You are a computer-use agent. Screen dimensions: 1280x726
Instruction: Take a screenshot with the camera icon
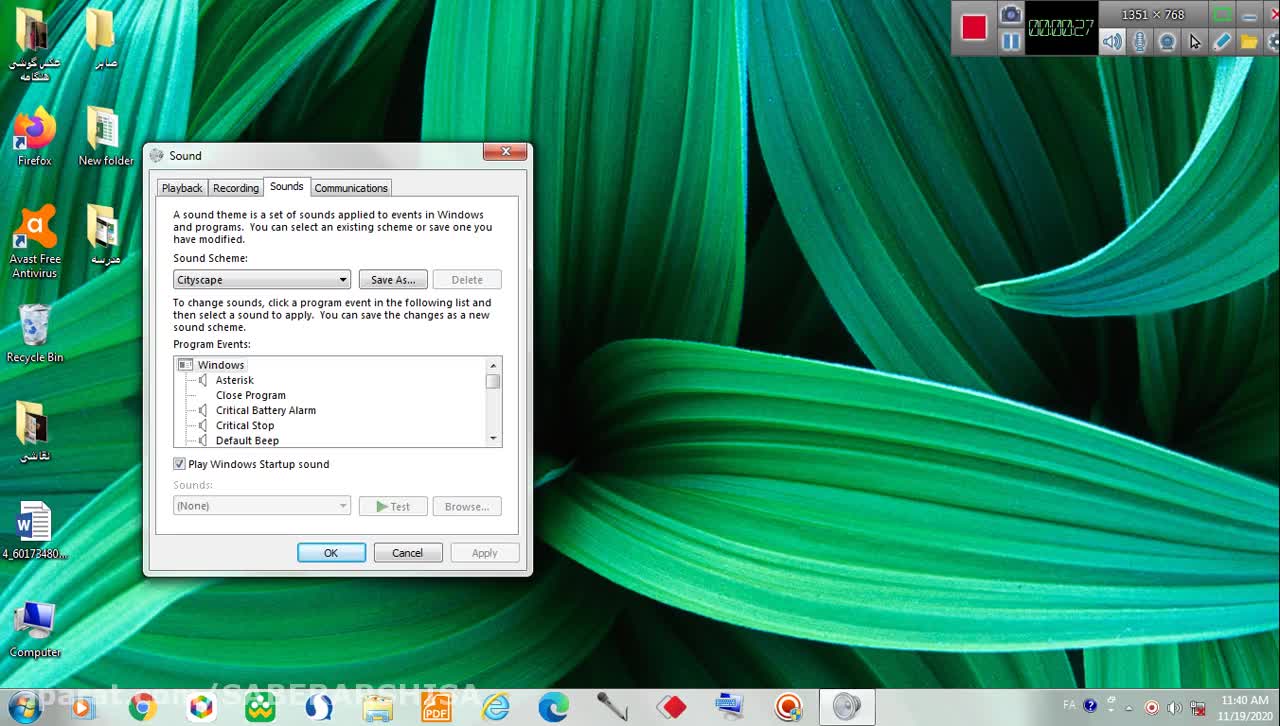point(1011,14)
